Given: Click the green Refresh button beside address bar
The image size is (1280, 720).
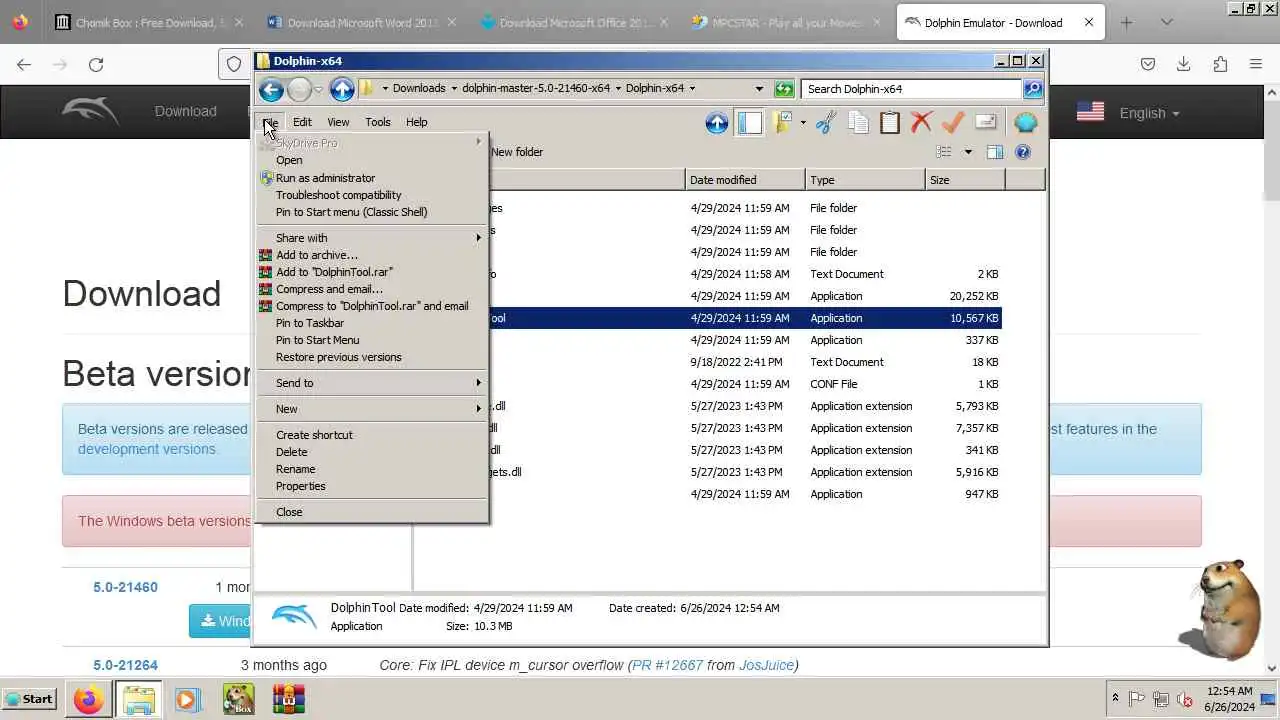Looking at the screenshot, I should pos(784,89).
